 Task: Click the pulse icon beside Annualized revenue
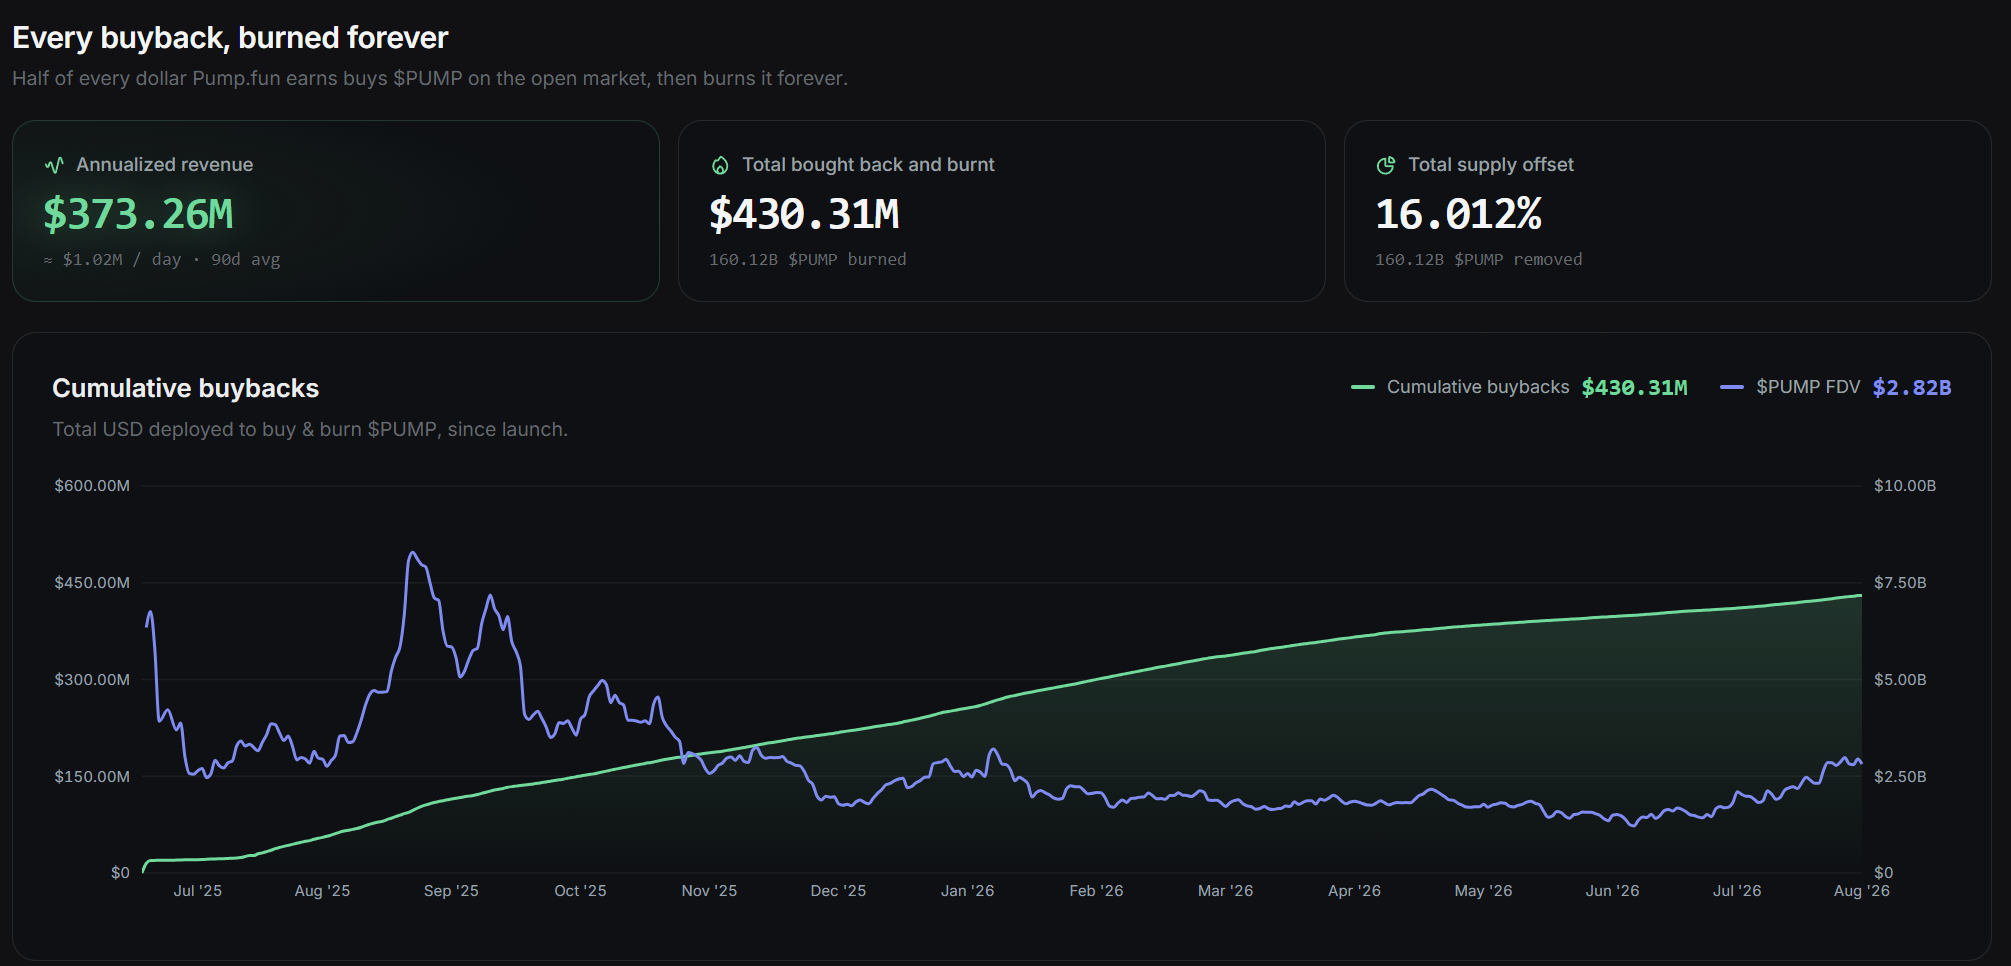54,165
